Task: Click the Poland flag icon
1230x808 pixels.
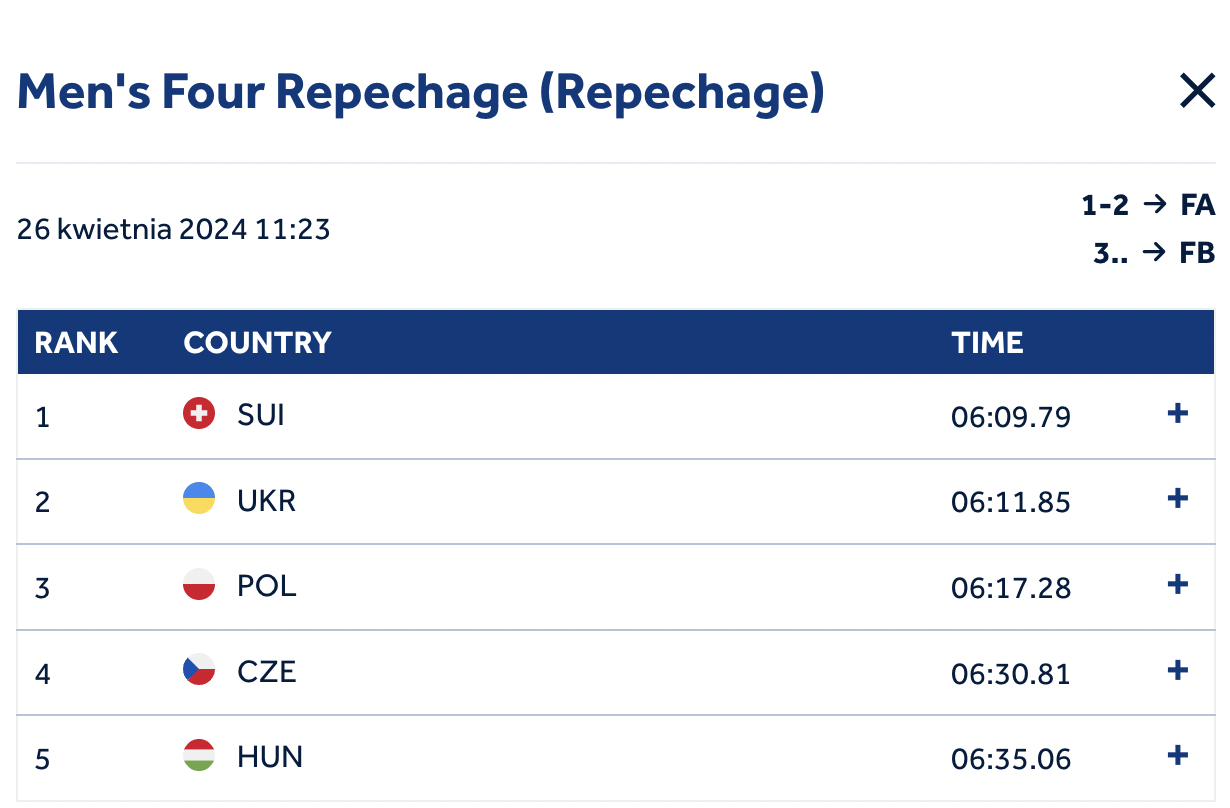Action: point(199,584)
